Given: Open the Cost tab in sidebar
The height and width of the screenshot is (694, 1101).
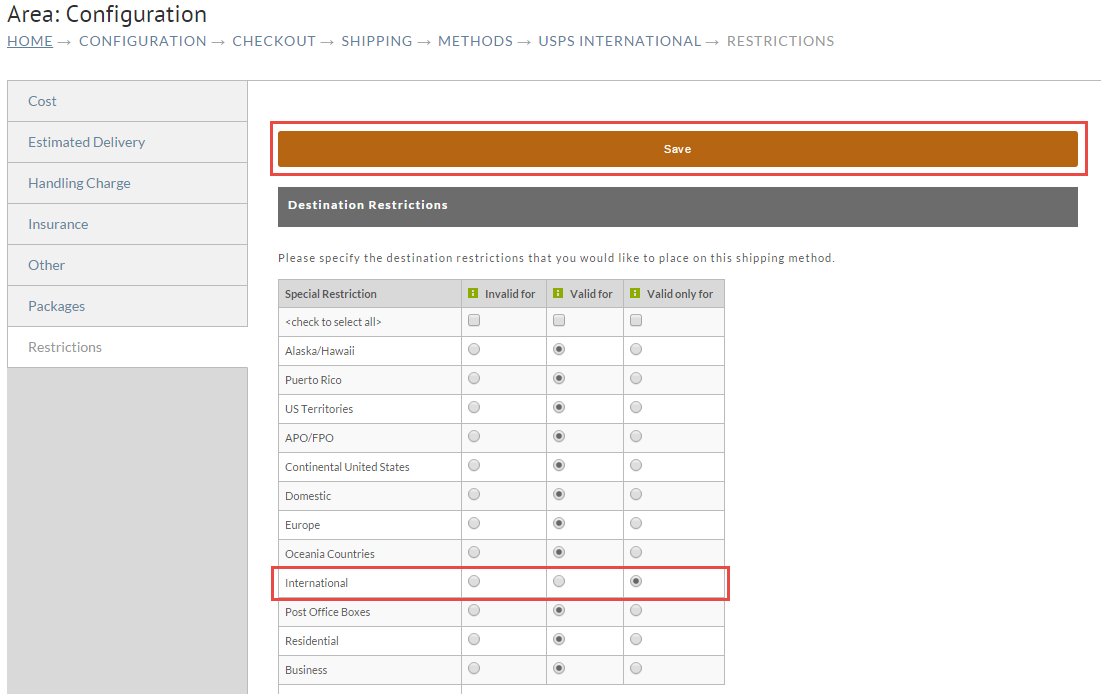Looking at the screenshot, I should (x=128, y=101).
